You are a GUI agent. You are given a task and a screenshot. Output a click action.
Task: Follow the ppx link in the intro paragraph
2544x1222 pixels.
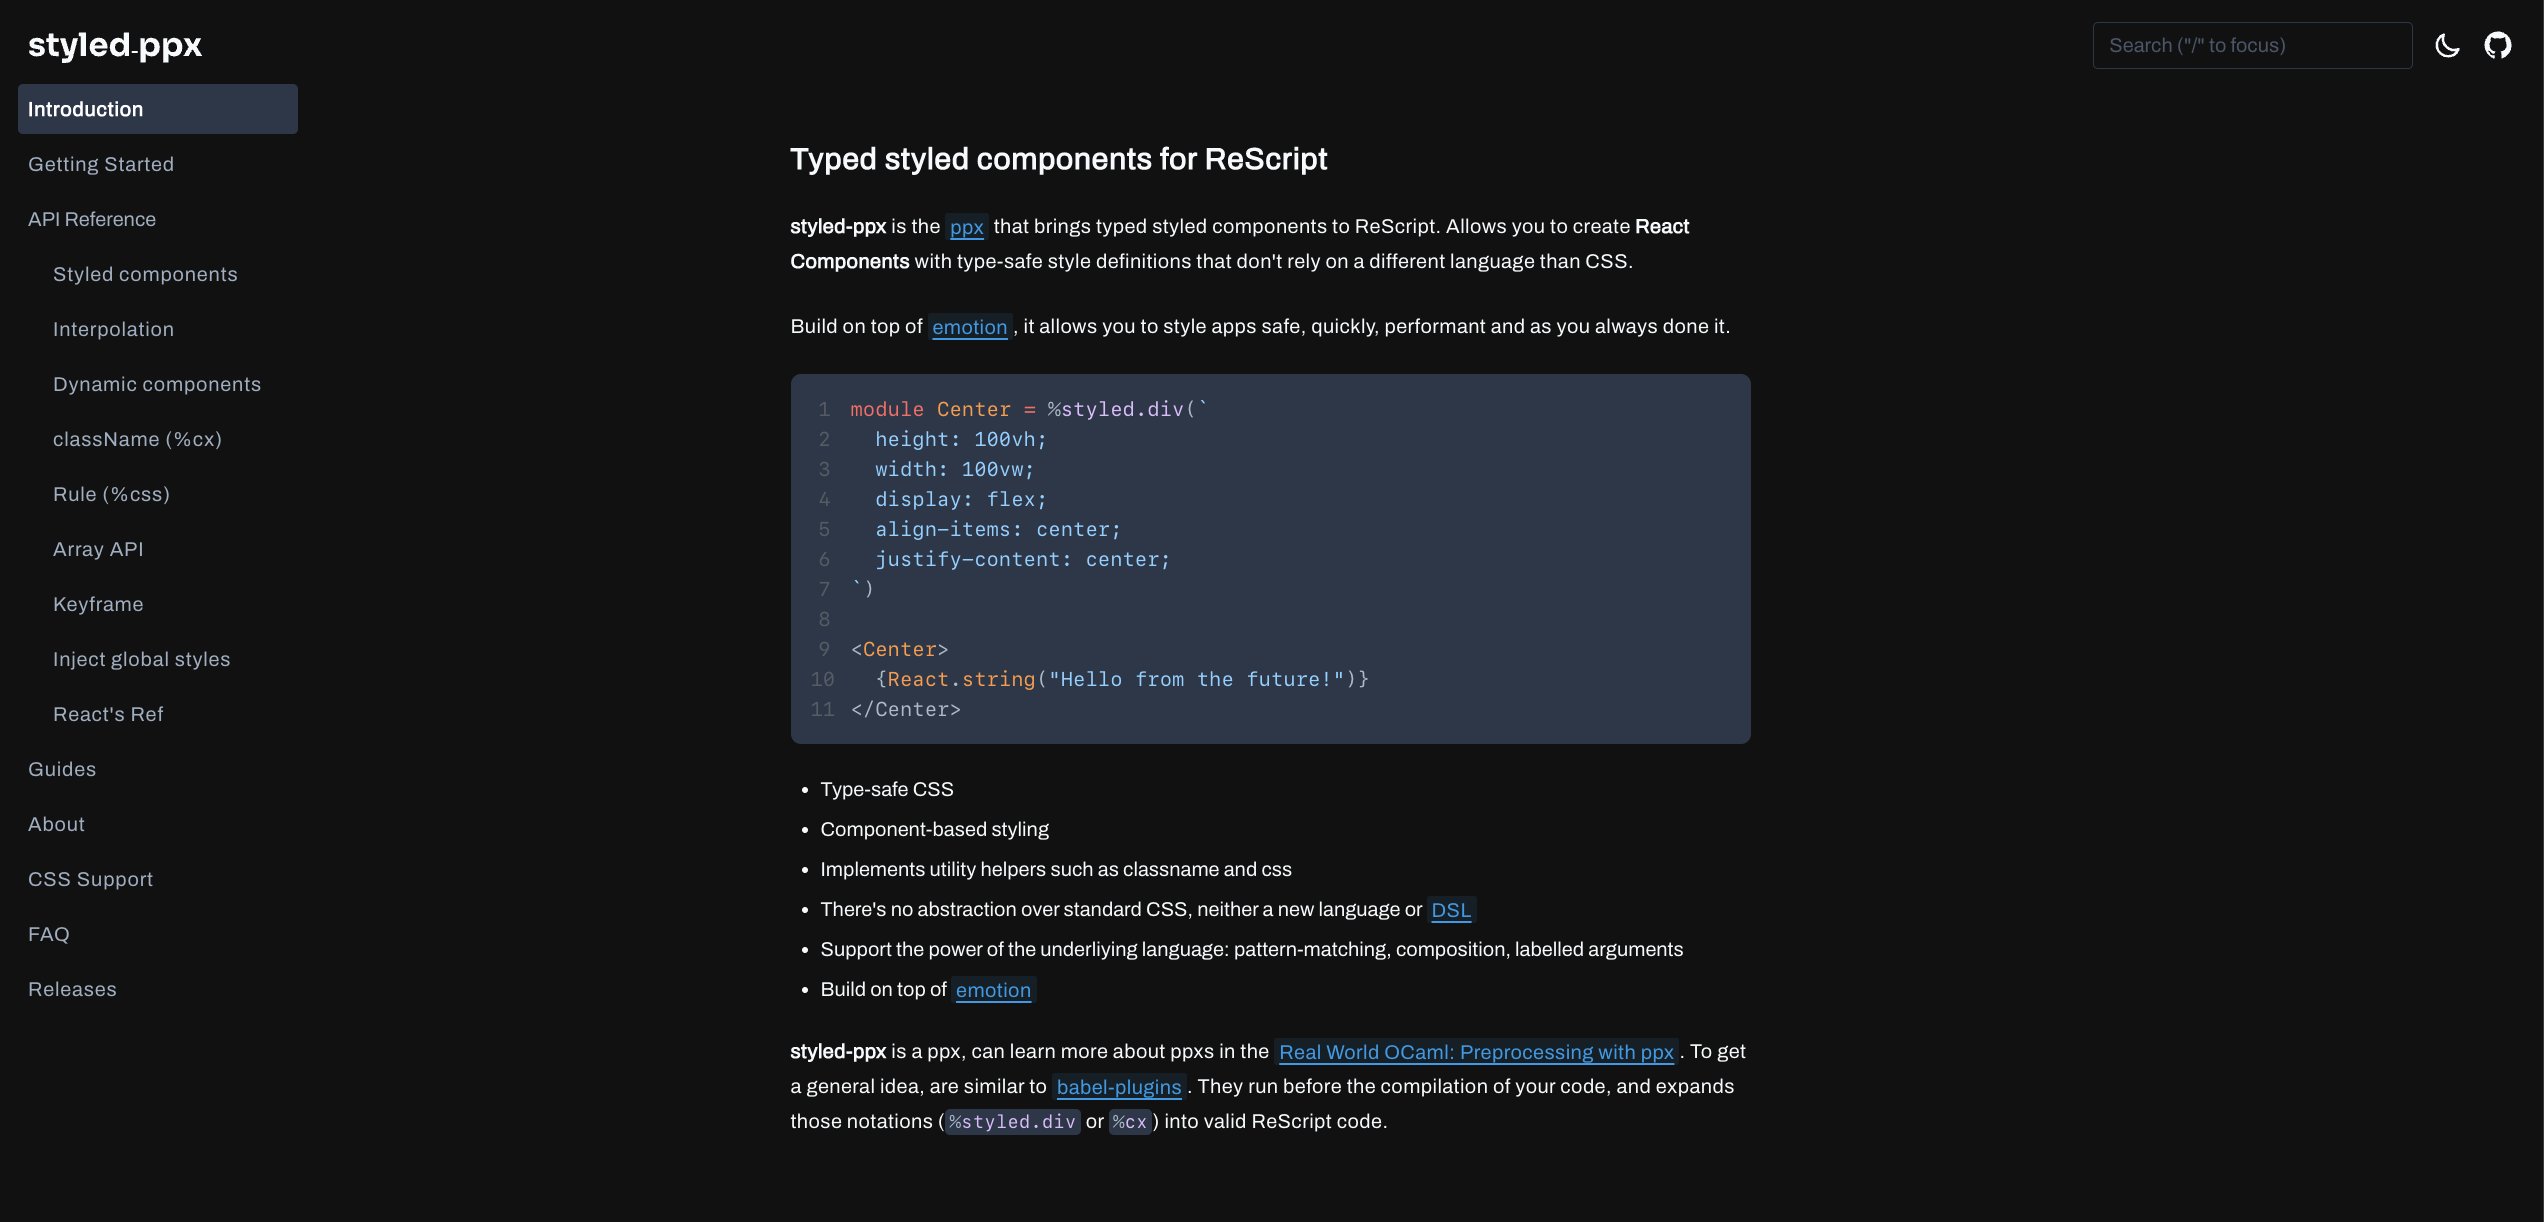[x=966, y=227]
